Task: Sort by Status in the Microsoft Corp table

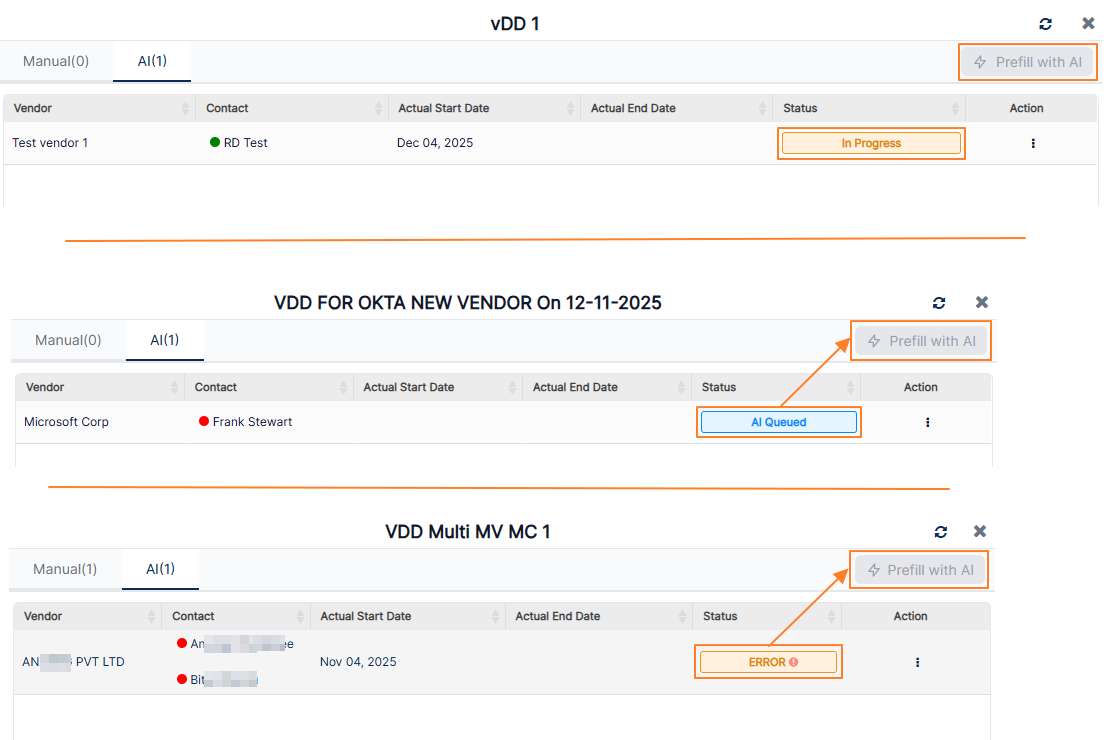Action: tap(851, 387)
